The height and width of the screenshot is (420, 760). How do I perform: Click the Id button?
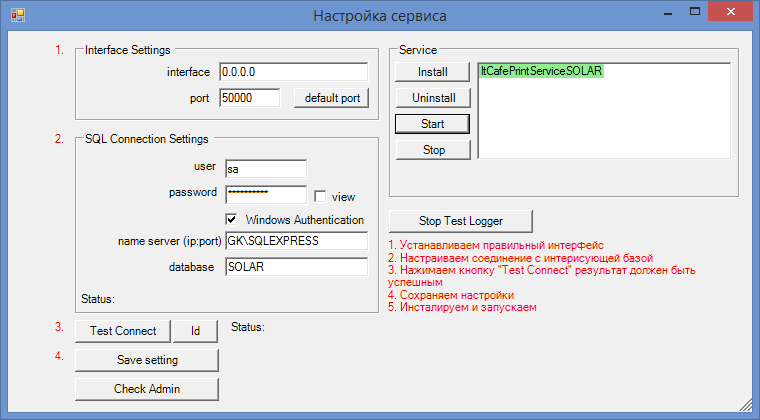click(x=196, y=331)
